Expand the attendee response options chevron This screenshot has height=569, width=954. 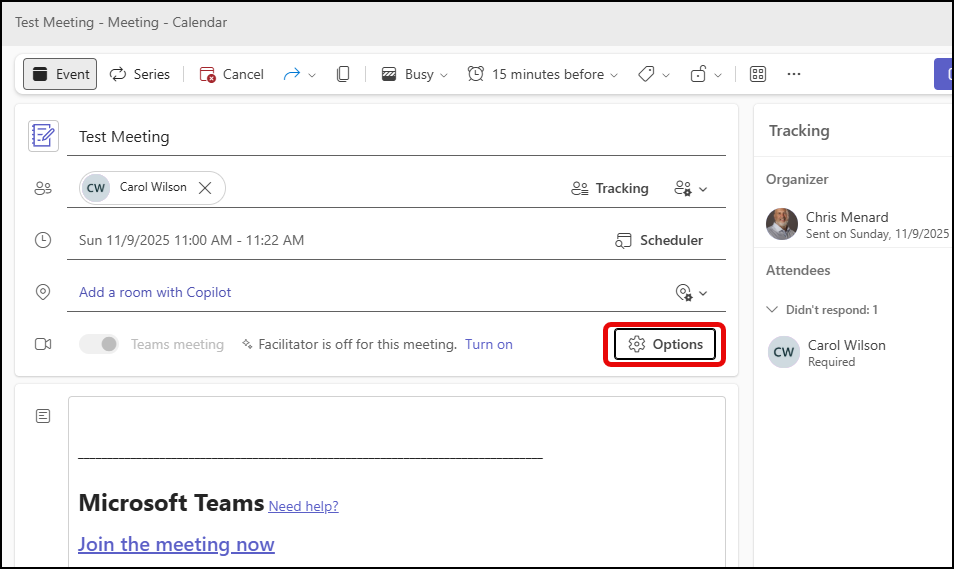[x=703, y=189]
